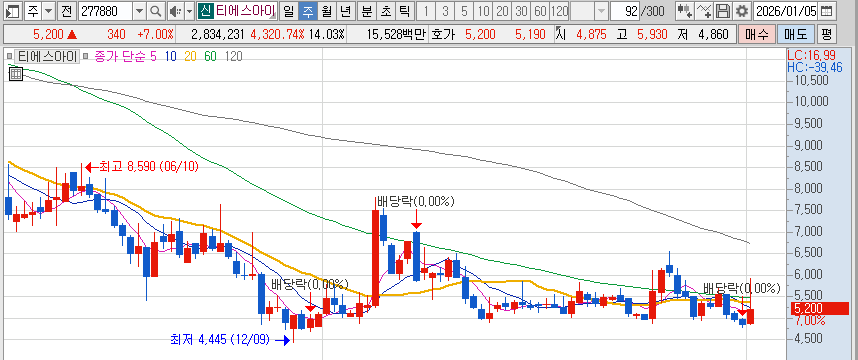Switch to minute (분) chart
Viewport: 858px width, 360px height.
[x=367, y=10]
